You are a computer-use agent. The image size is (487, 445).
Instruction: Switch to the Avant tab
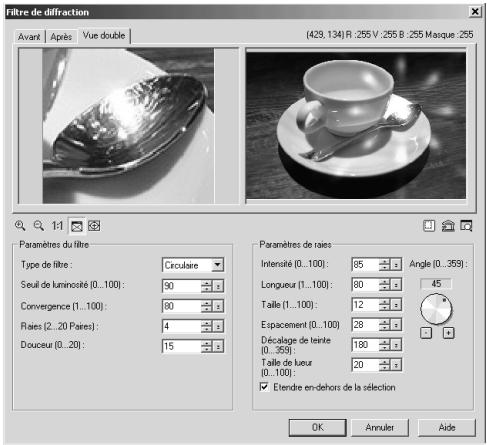pos(29,37)
